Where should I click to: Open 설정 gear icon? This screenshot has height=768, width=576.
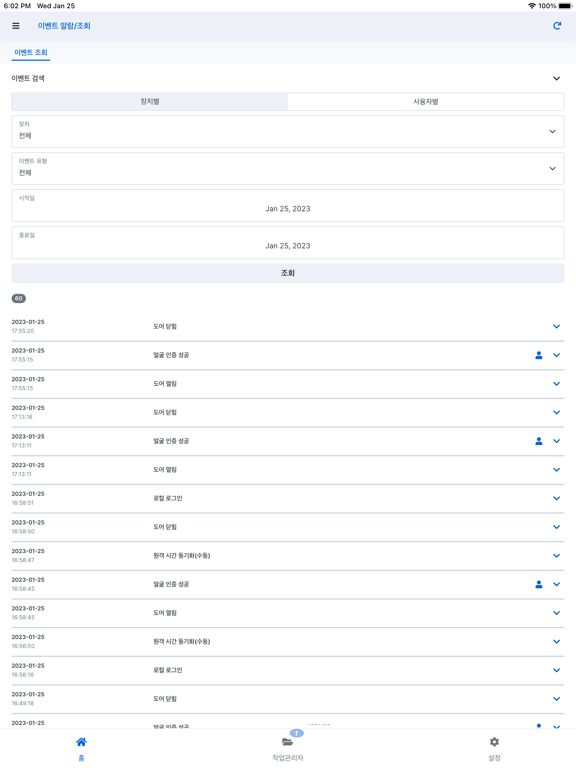494,742
